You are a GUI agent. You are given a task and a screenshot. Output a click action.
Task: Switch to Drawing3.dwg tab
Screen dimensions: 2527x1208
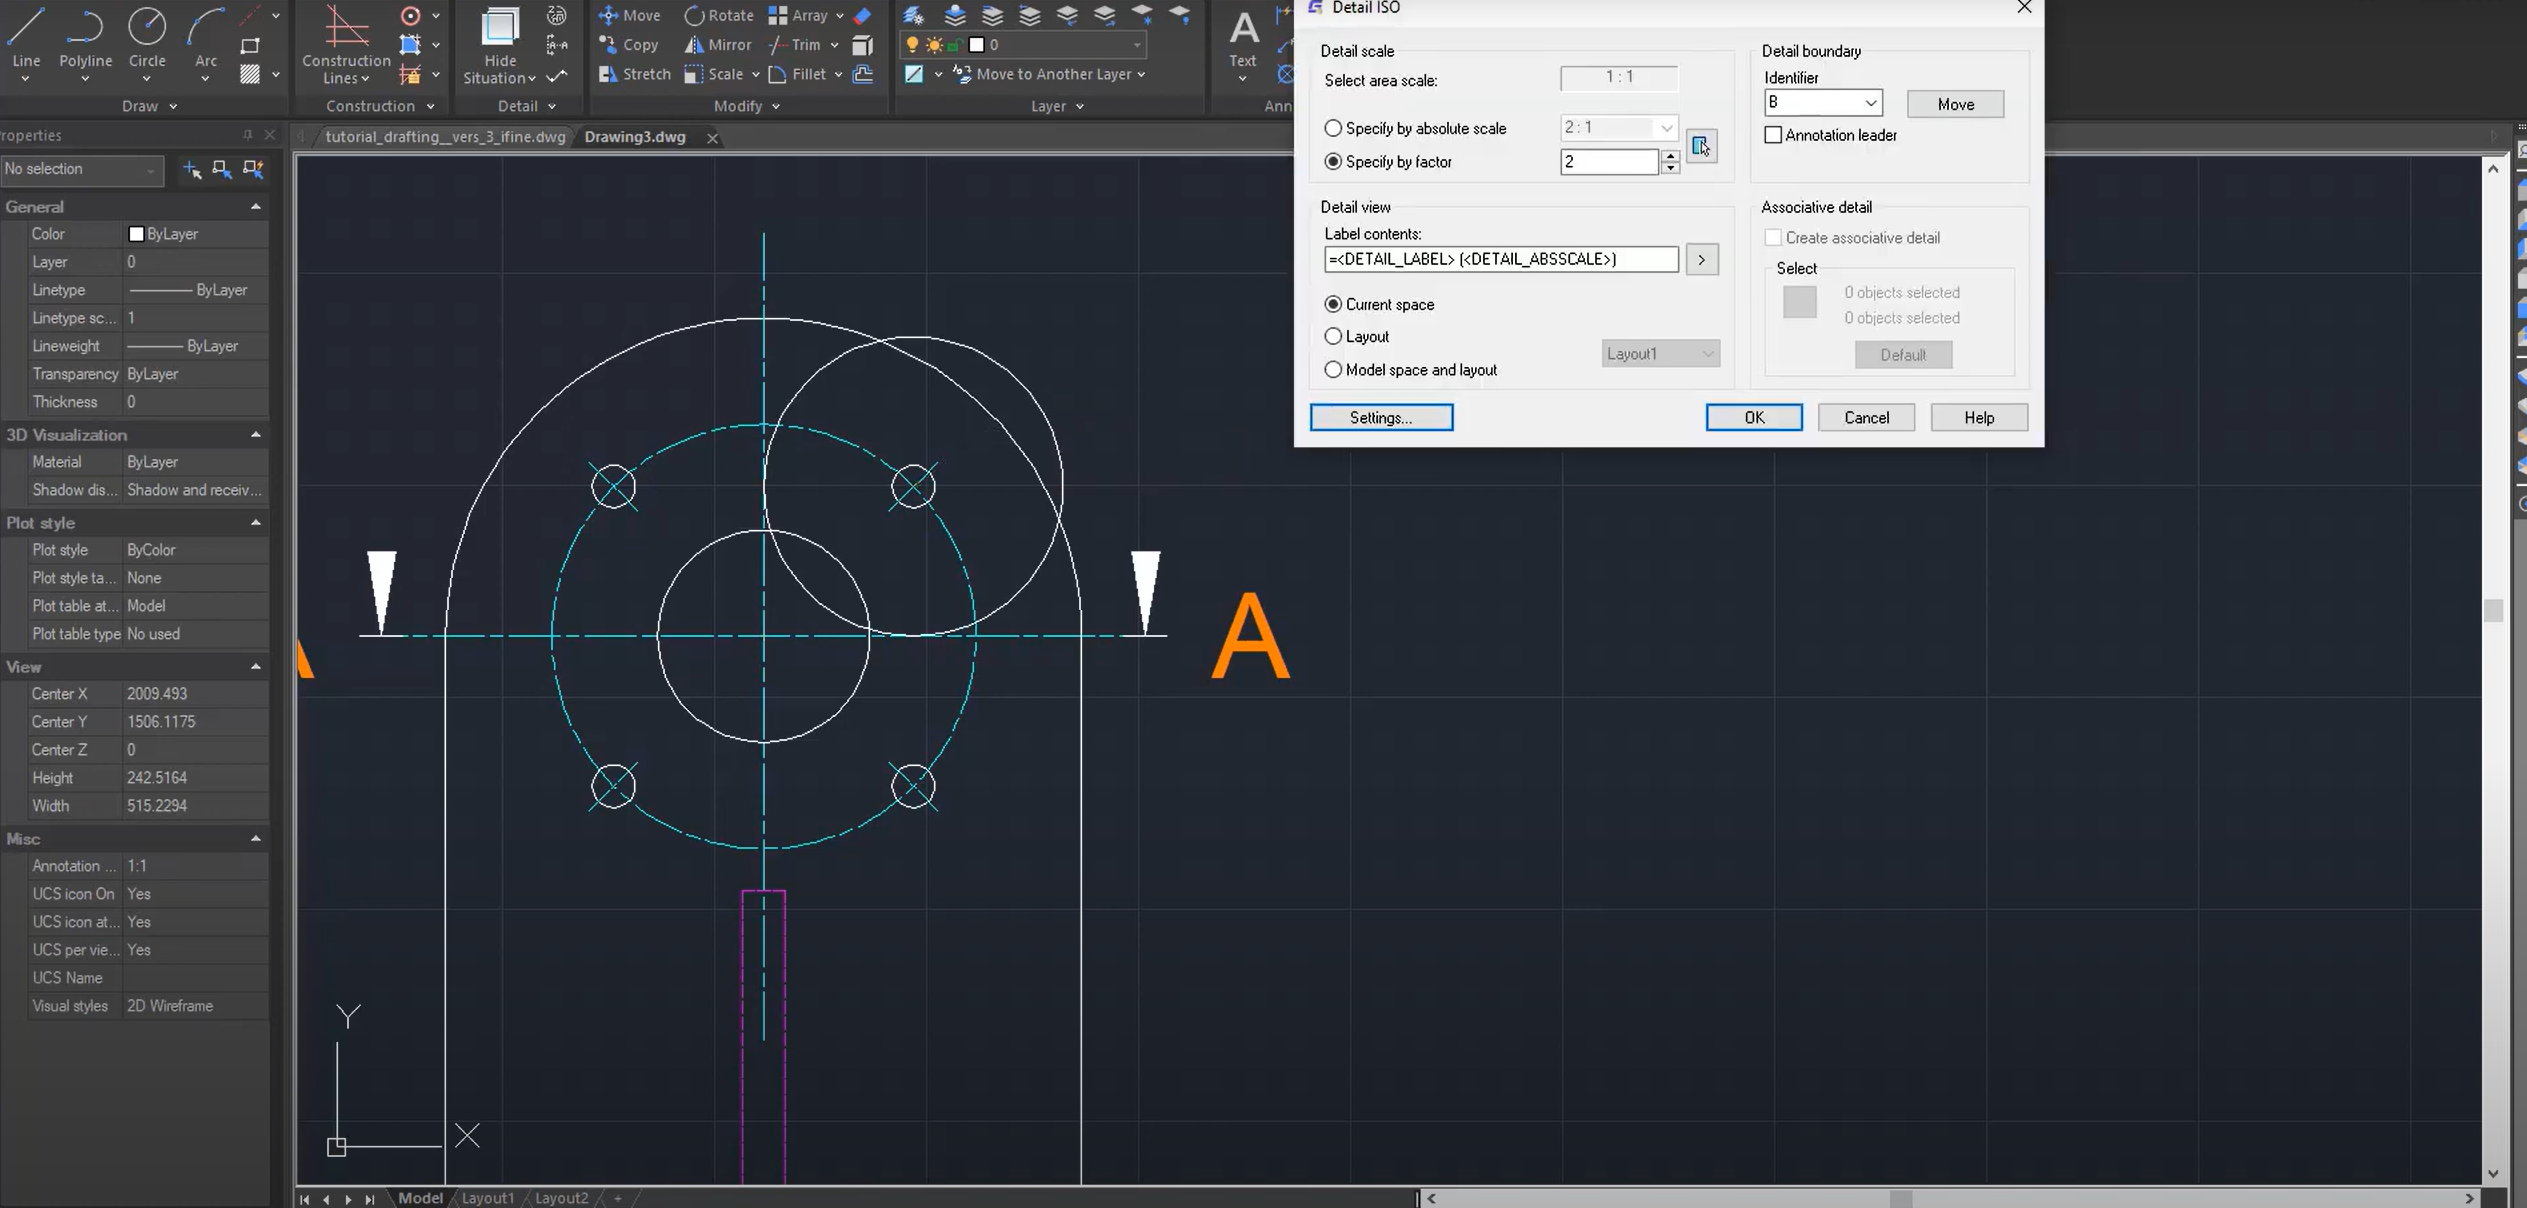coord(635,137)
